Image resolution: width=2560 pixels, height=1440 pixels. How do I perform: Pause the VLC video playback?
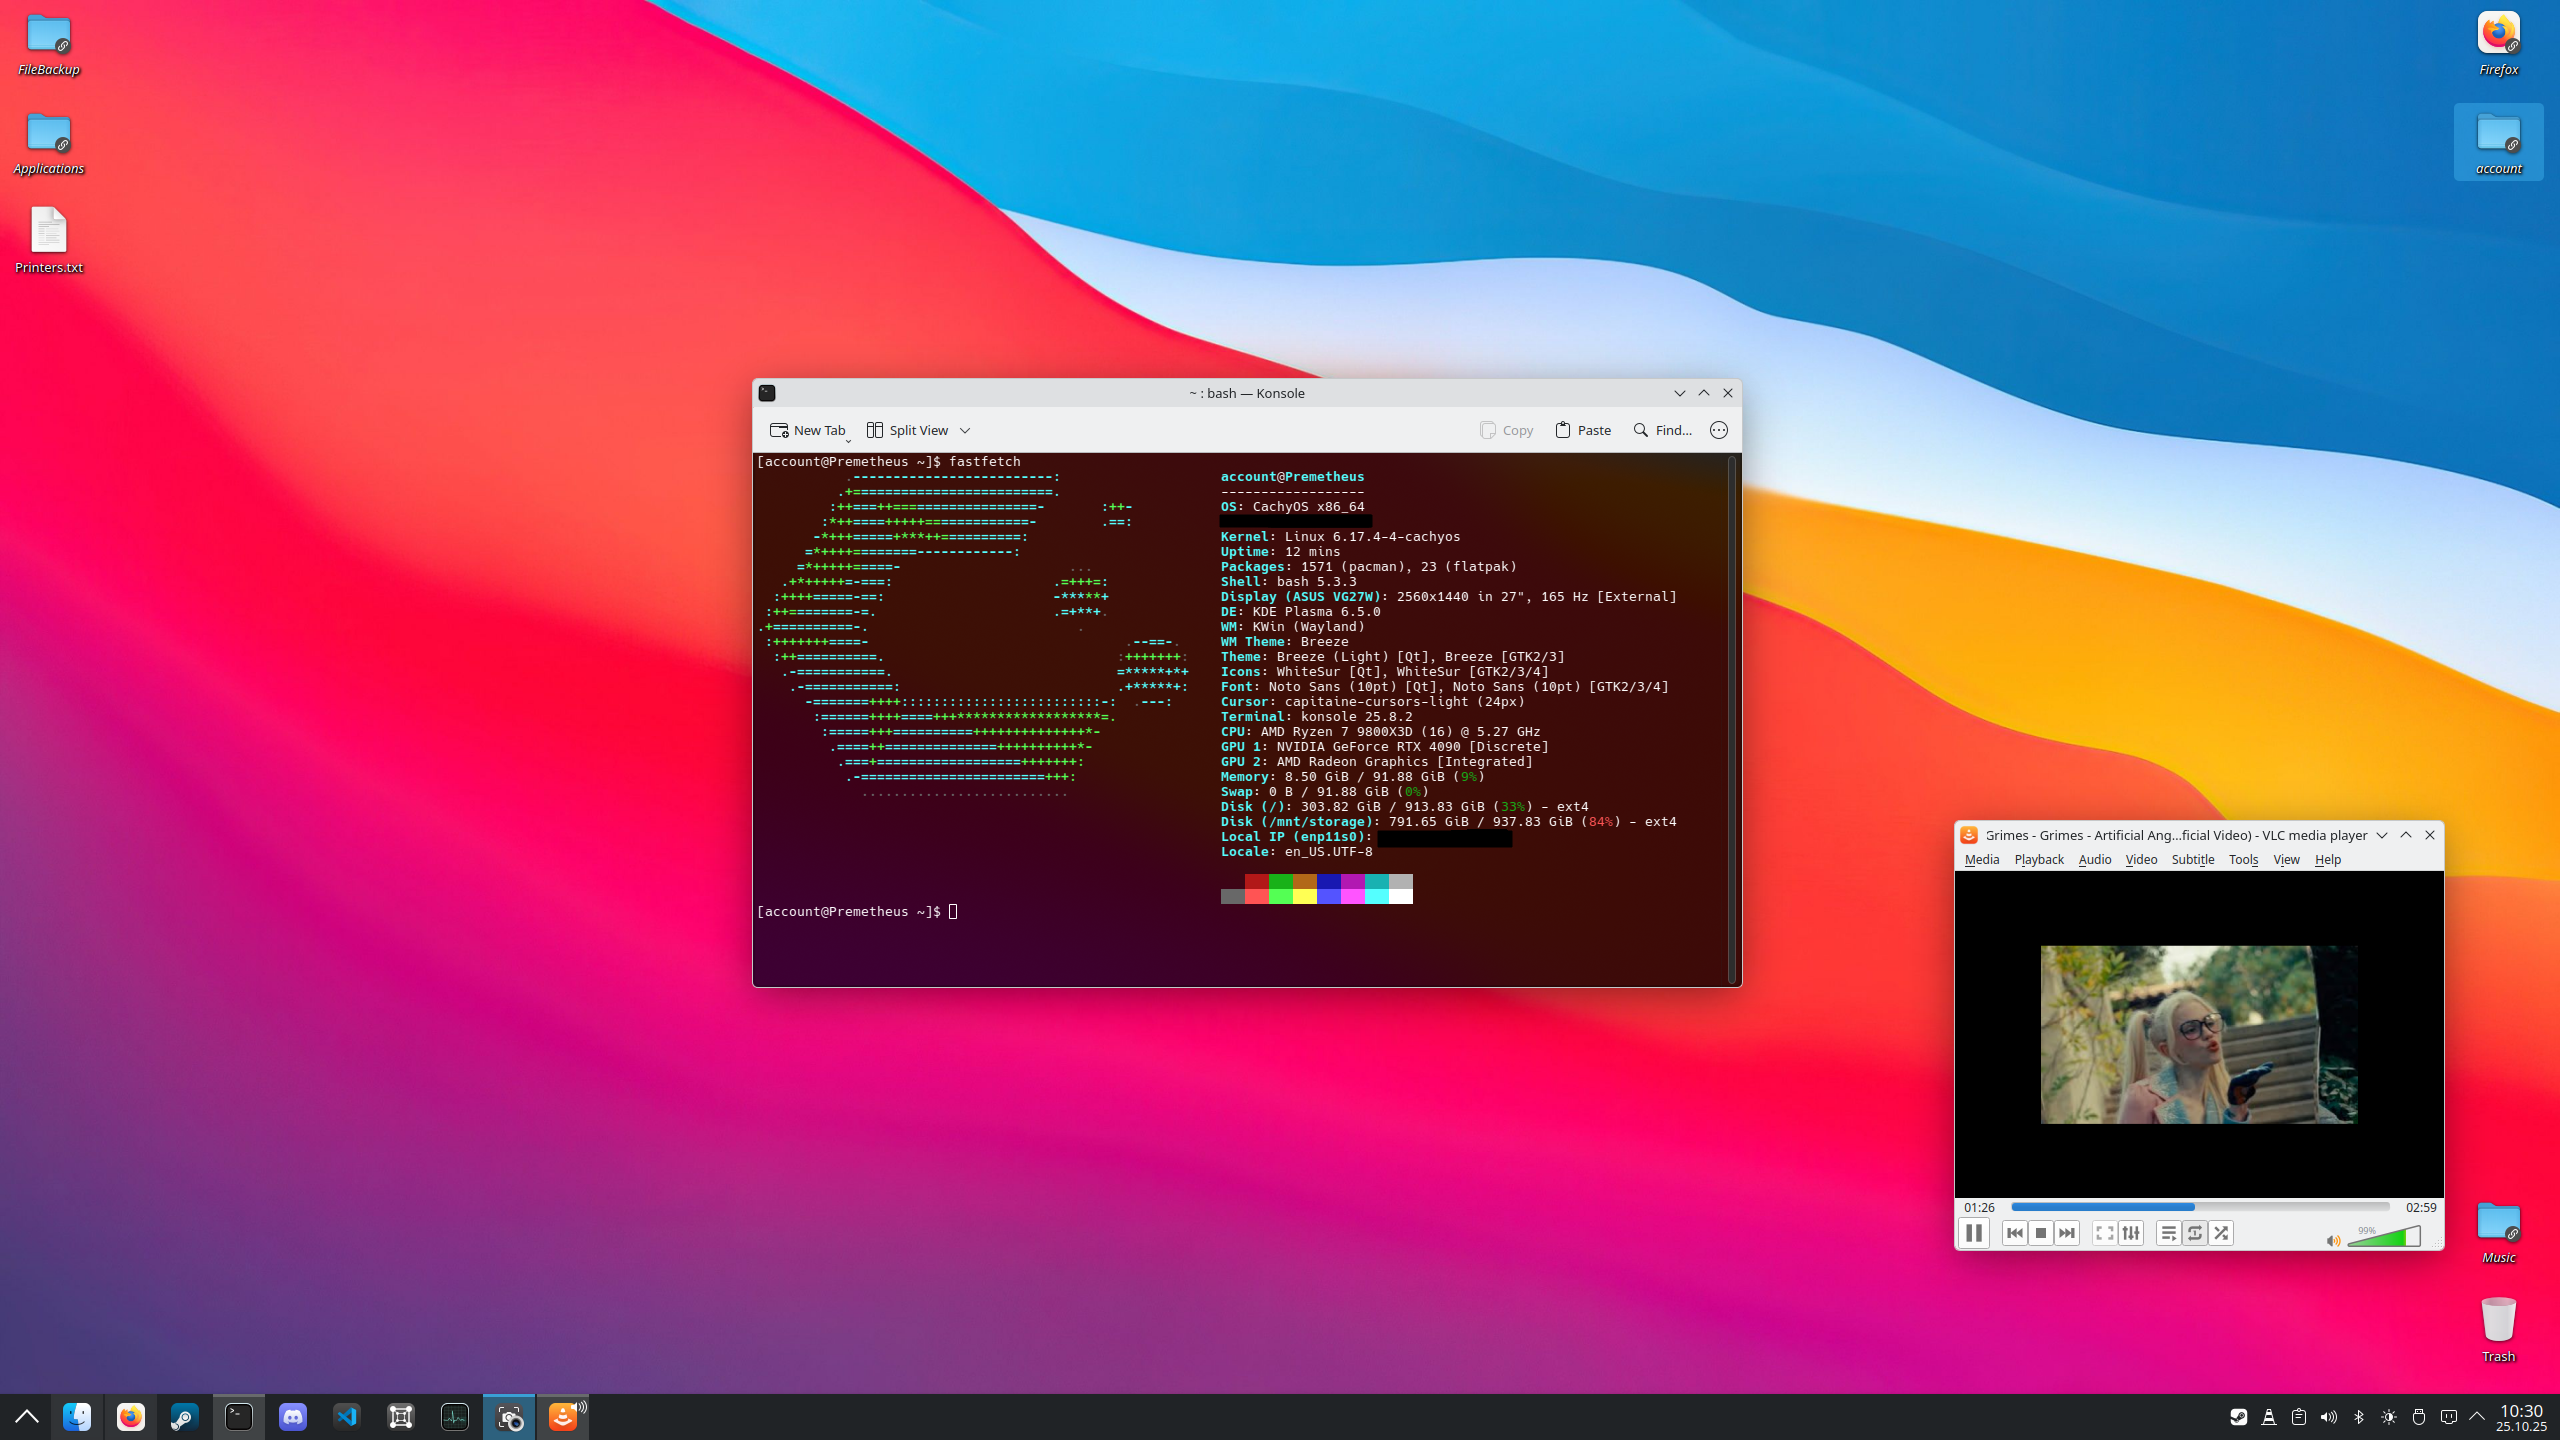click(1973, 1233)
